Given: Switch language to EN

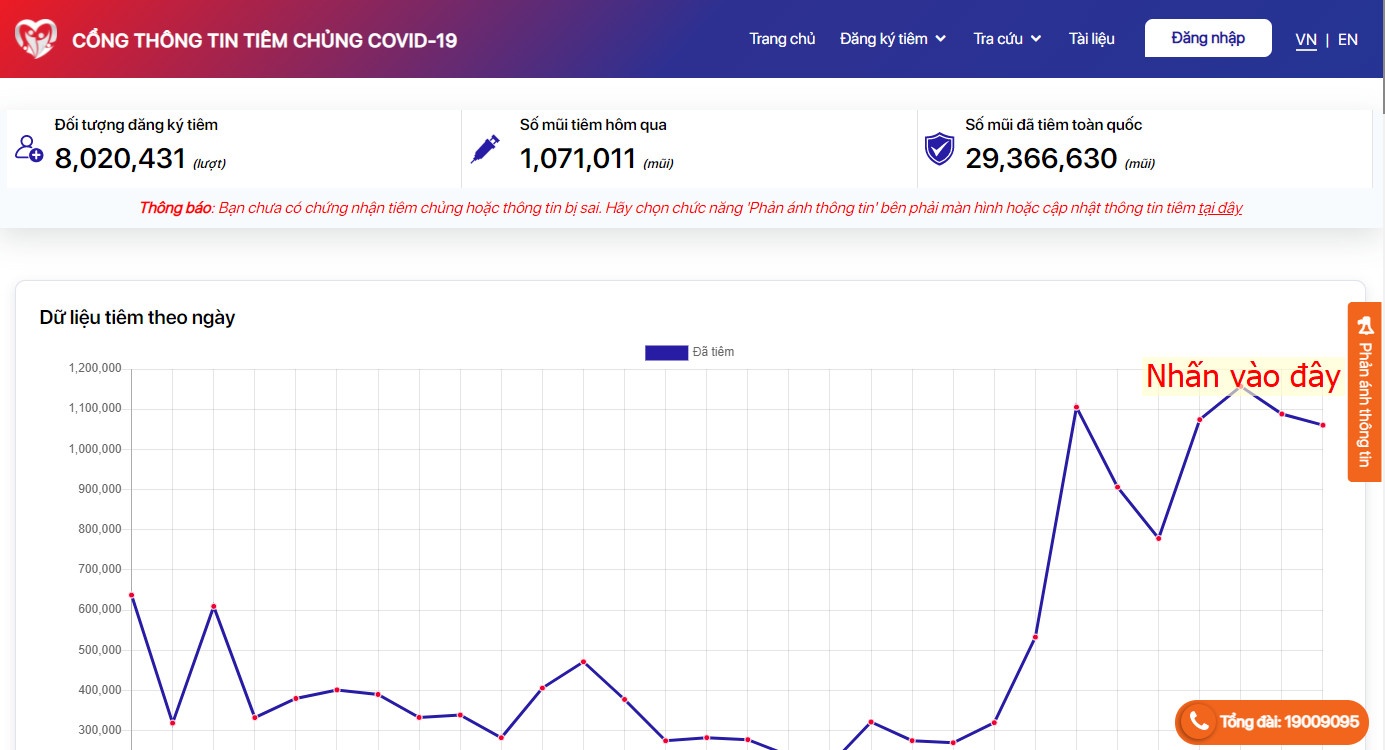Looking at the screenshot, I should pyautogui.click(x=1348, y=40).
